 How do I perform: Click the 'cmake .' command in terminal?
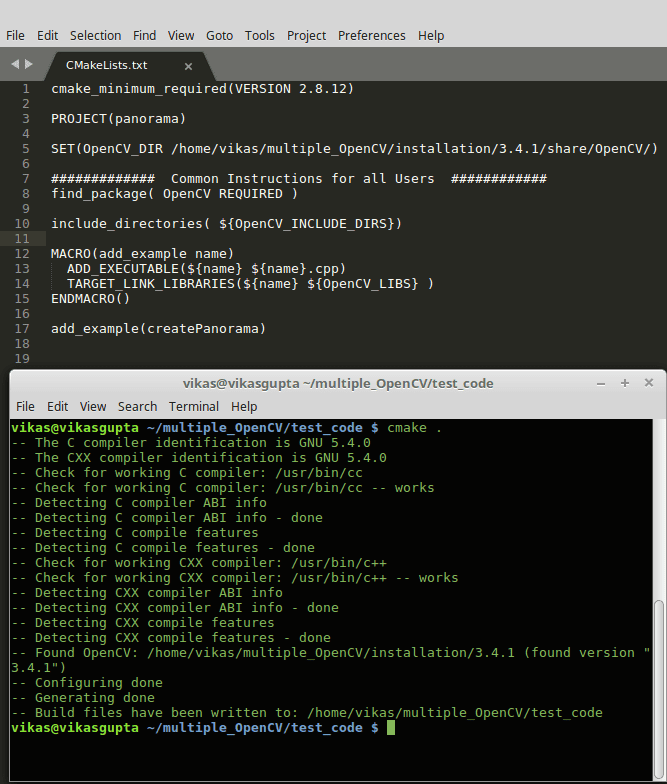[x=414, y=428]
